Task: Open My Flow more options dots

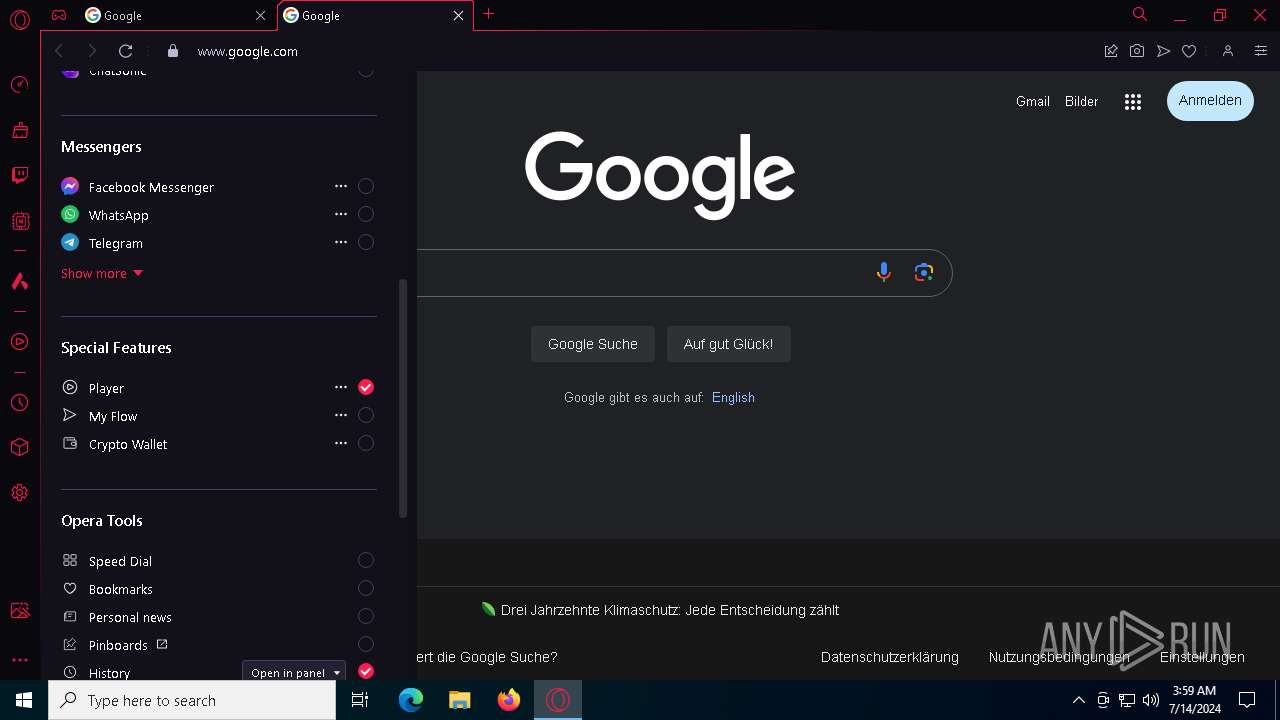Action: point(341,415)
